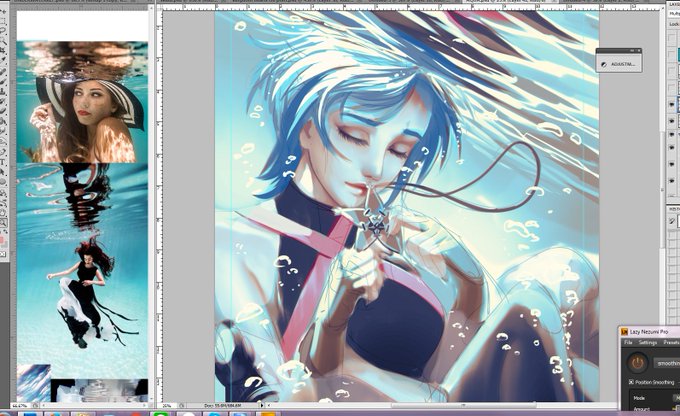Viewport: 680px width, 416px height.
Task: Open the foreground color swatch picker
Action: 2,240
